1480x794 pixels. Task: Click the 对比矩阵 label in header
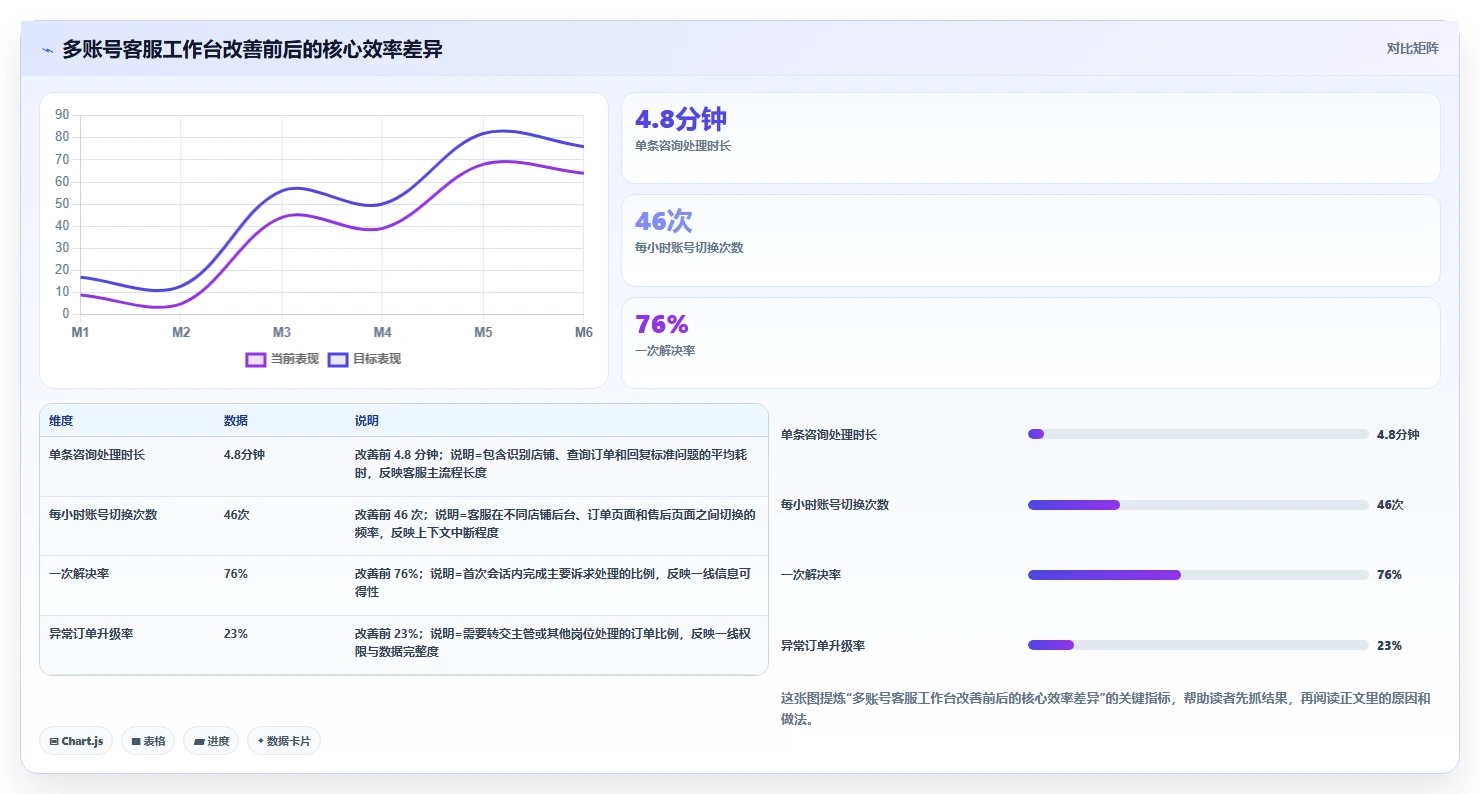[1412, 49]
